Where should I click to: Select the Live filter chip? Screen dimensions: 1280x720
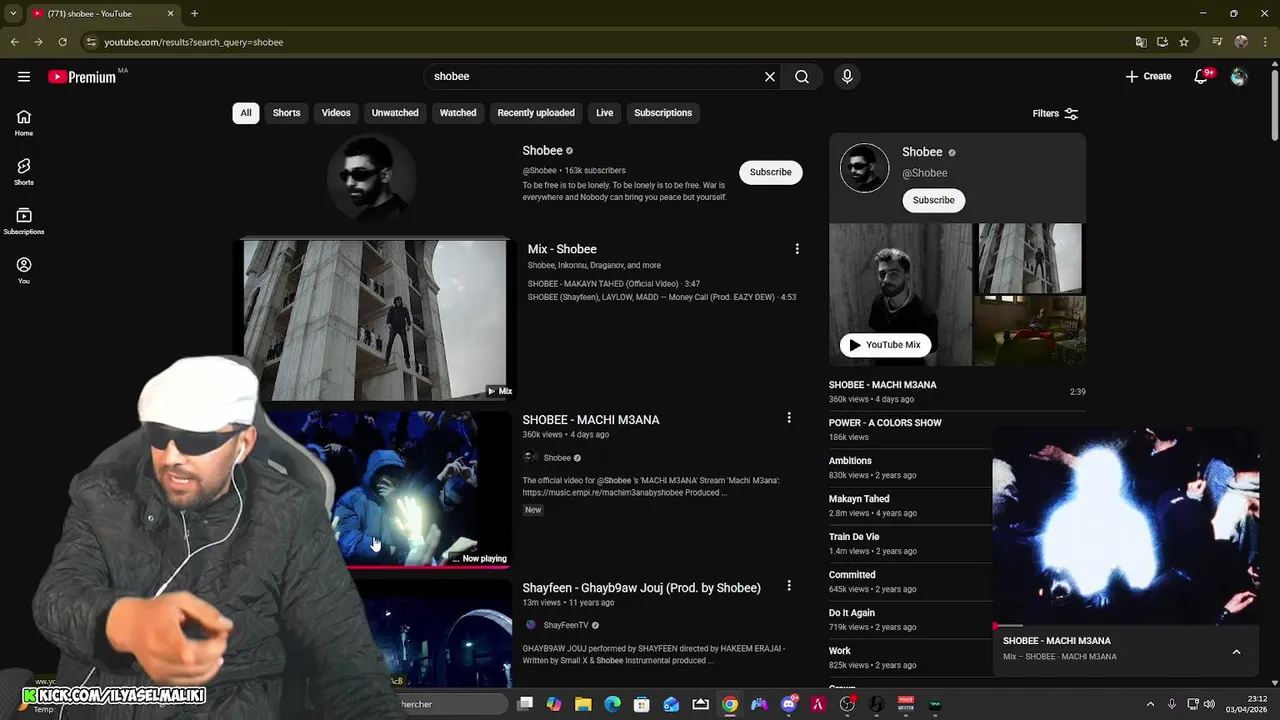coord(604,113)
